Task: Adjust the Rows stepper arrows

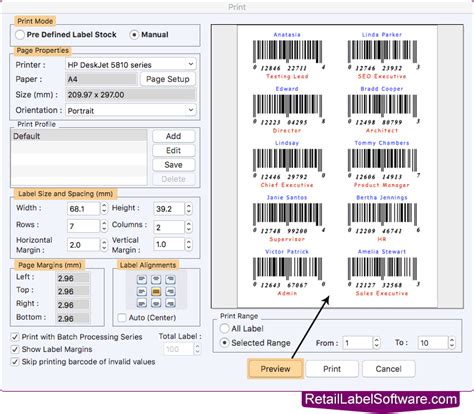Action: tap(104, 226)
